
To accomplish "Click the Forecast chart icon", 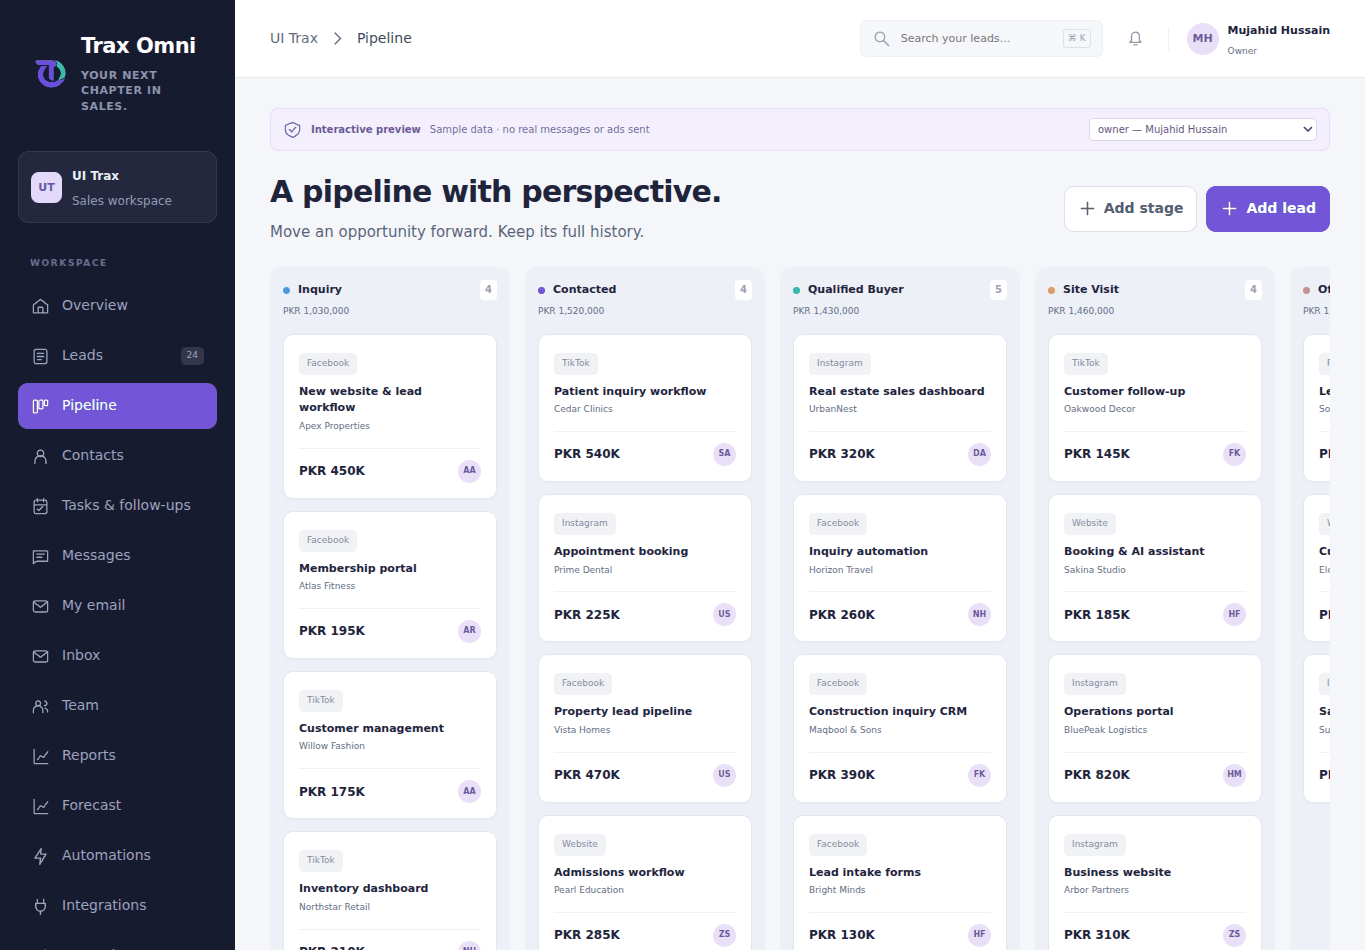I will click(41, 806).
